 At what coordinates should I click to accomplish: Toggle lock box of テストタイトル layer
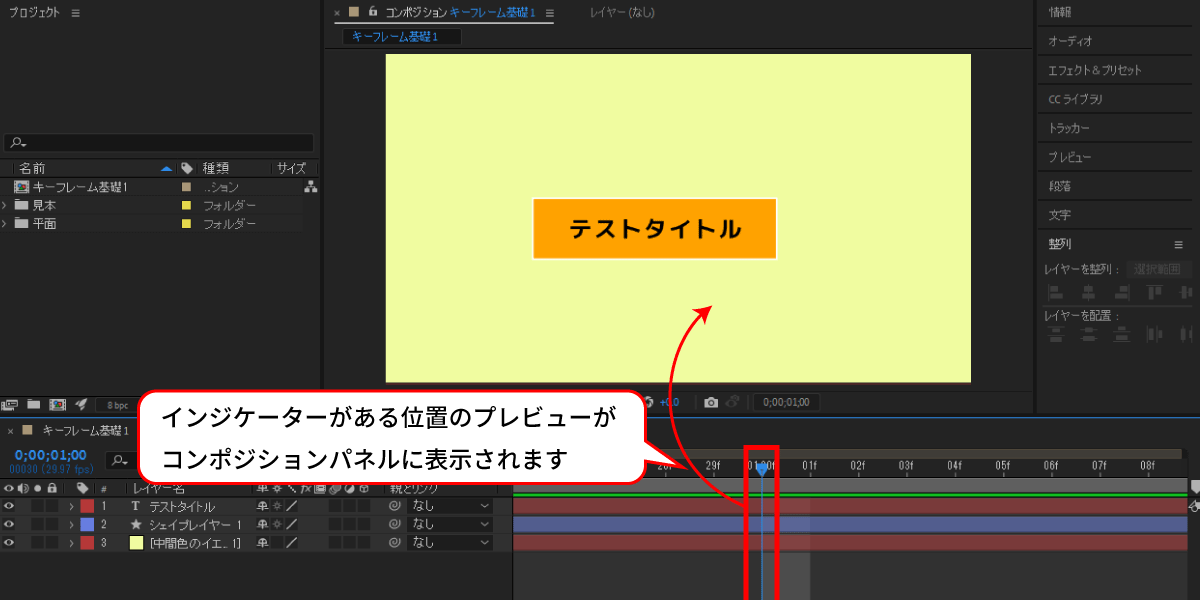(52, 506)
